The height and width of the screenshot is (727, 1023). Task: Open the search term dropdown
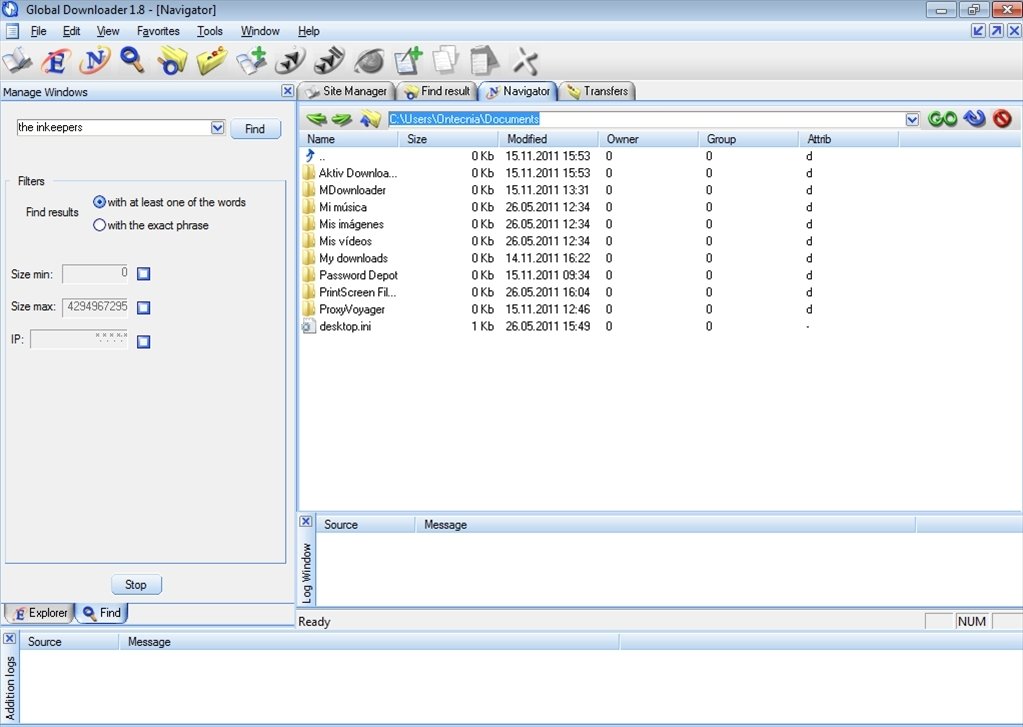coord(217,128)
